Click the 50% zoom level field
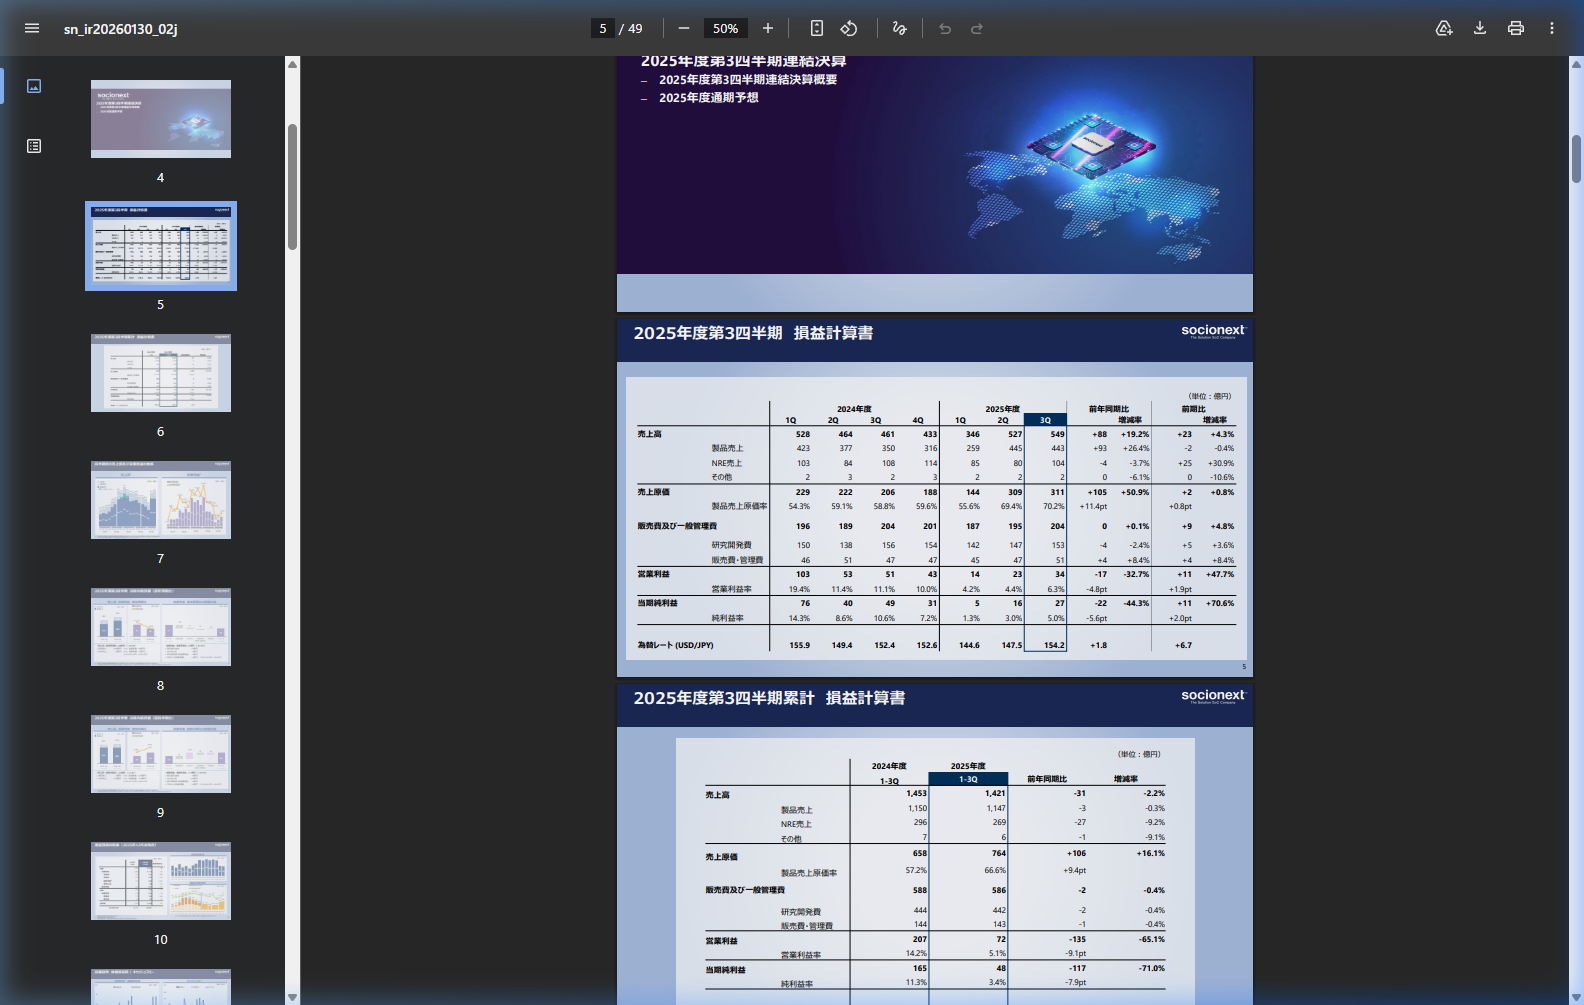 click(x=725, y=28)
